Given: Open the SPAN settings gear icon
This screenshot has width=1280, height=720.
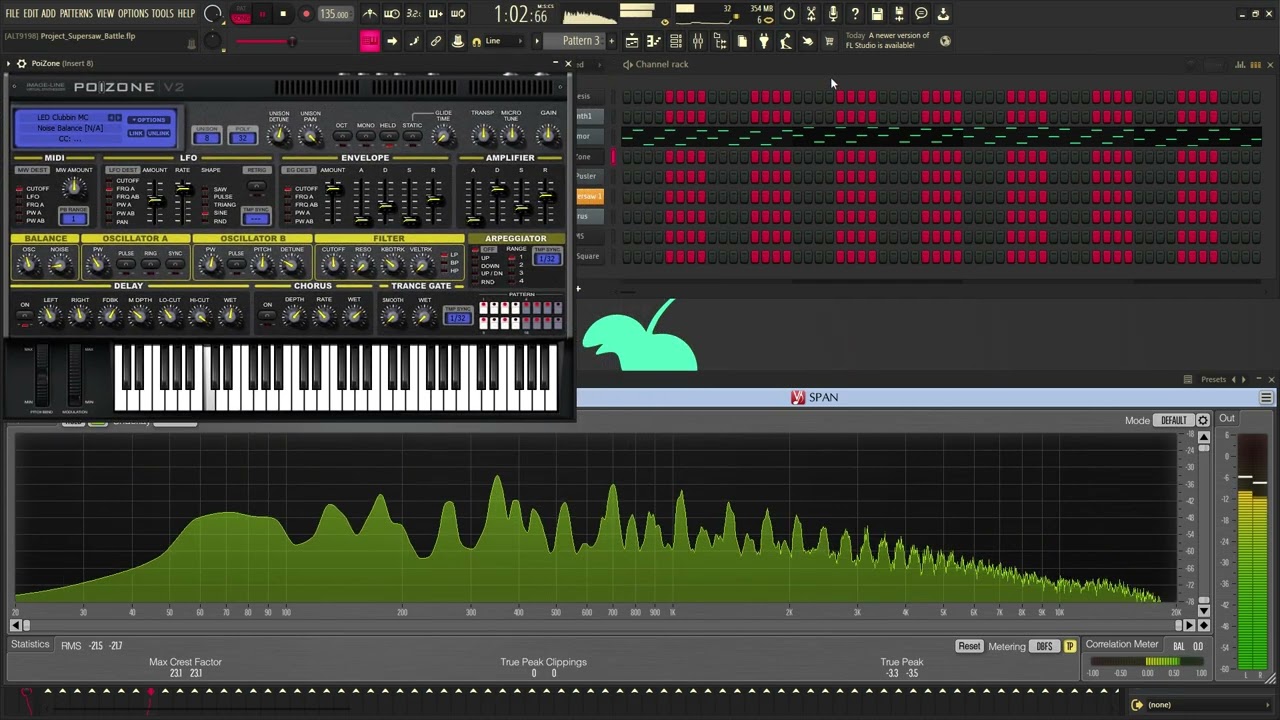Looking at the screenshot, I should click(x=1203, y=420).
